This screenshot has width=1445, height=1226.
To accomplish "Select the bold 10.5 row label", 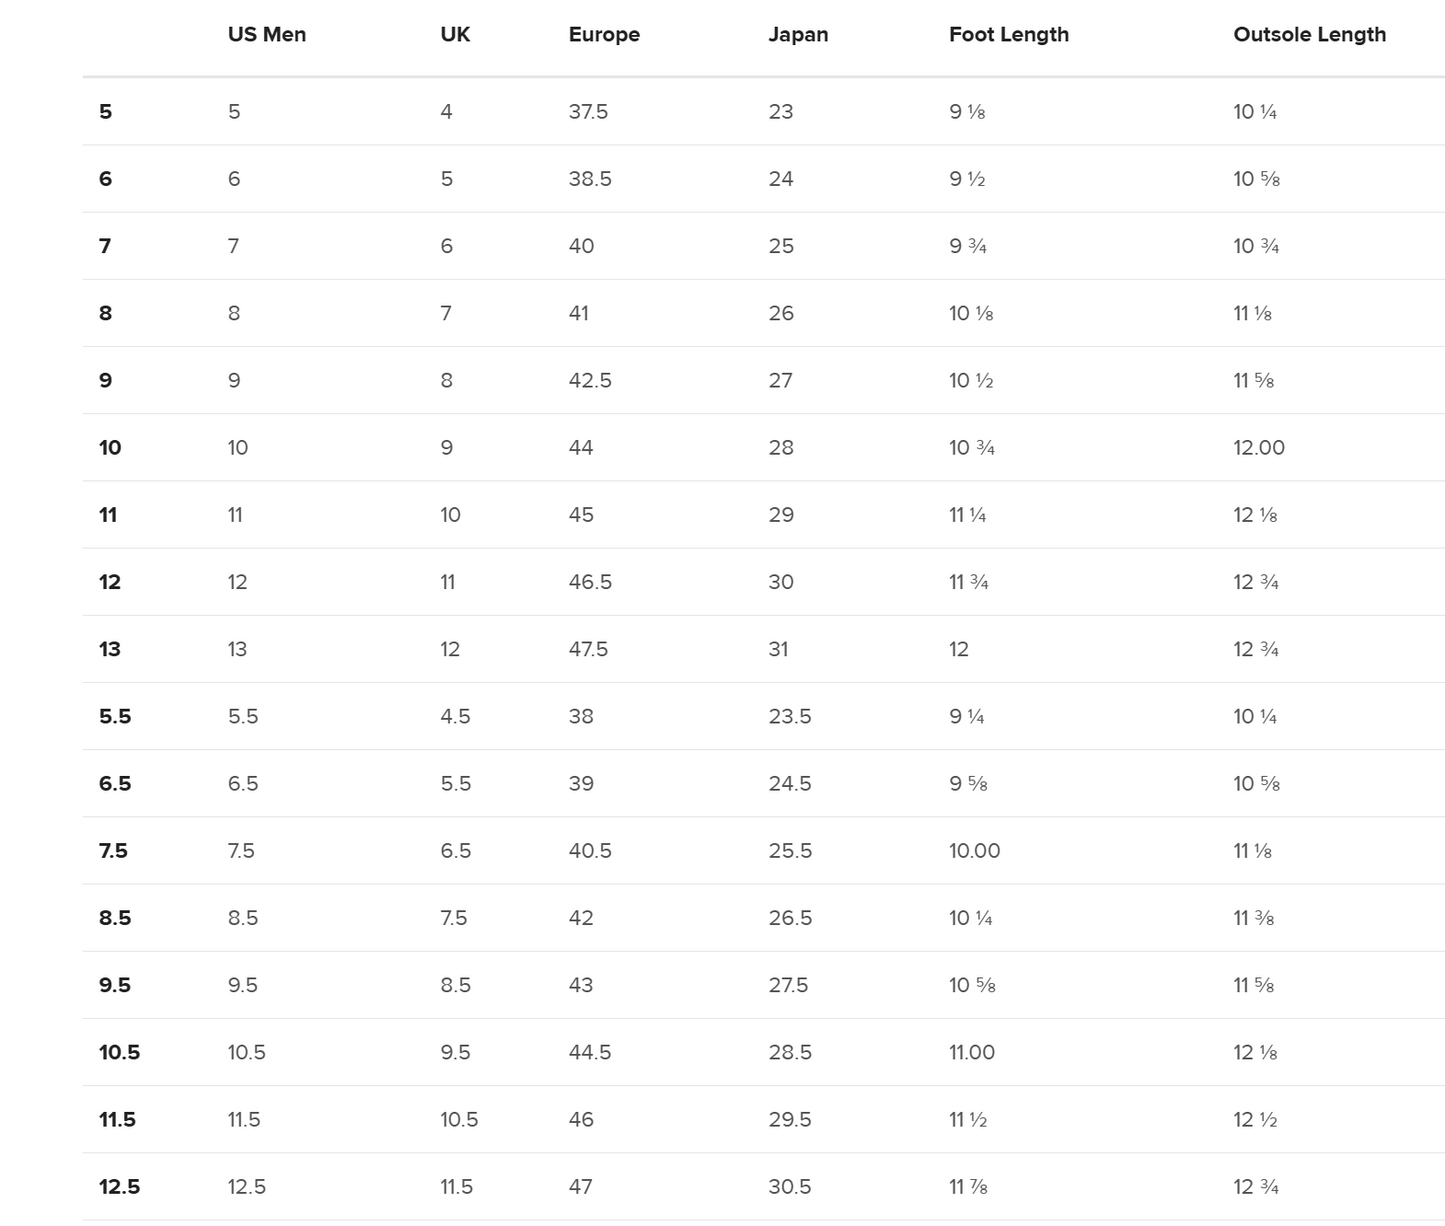I will 119,1053.
